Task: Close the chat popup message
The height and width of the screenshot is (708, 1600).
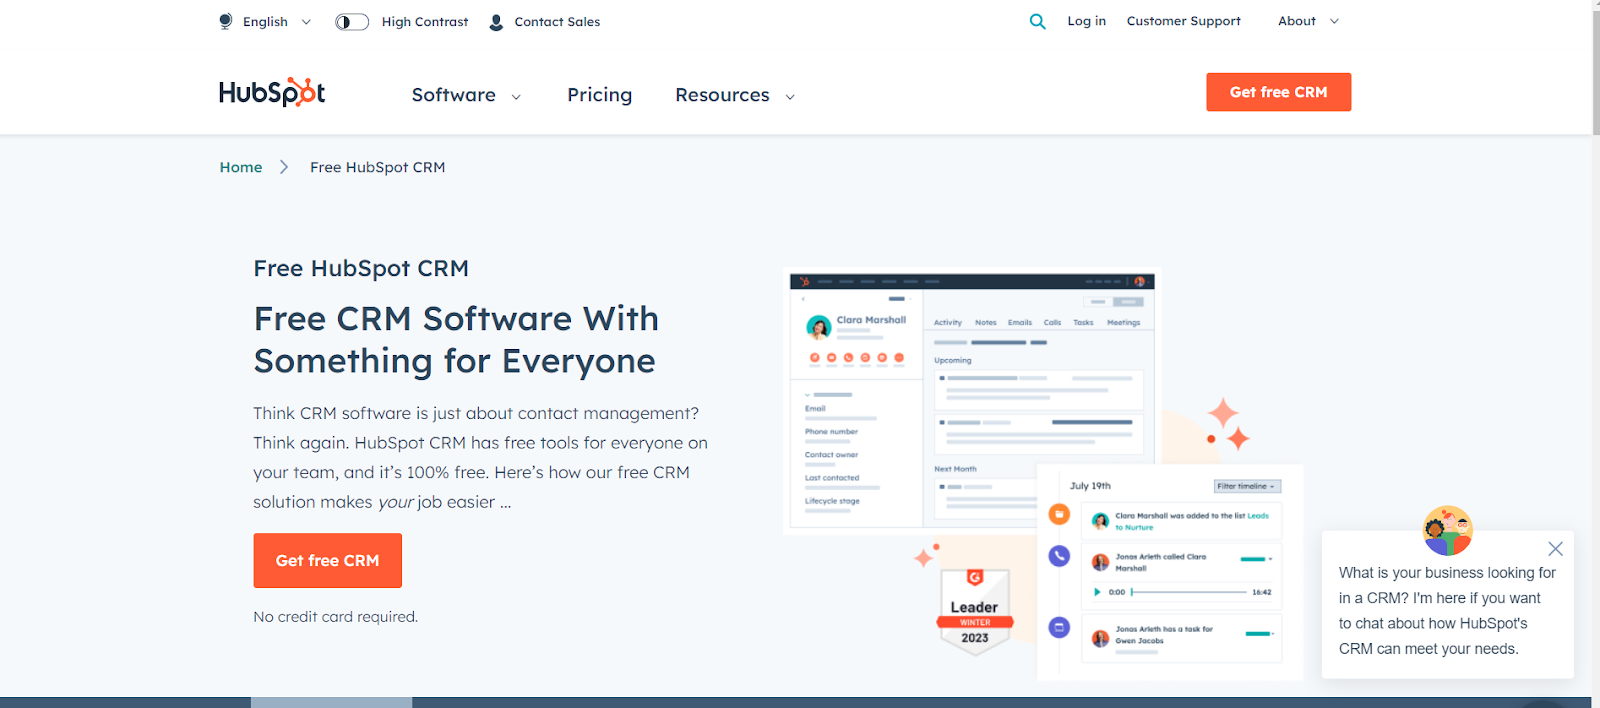Action: (x=1555, y=549)
